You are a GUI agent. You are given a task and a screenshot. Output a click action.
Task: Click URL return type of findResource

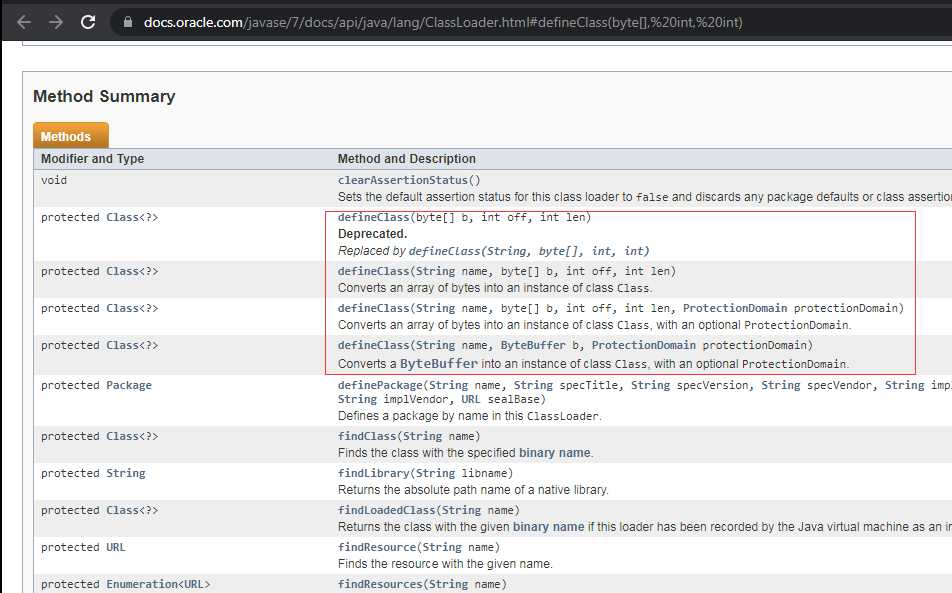point(116,547)
